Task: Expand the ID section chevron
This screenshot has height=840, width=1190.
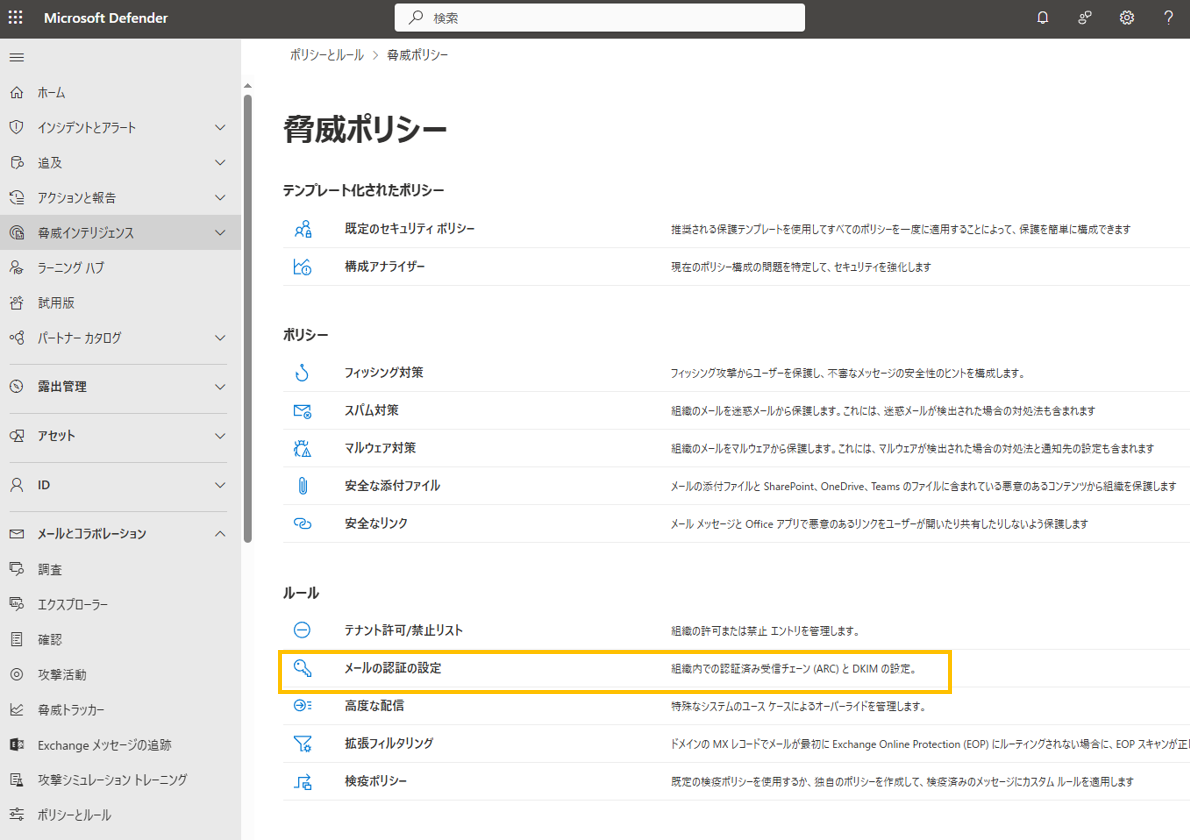Action: 220,485
